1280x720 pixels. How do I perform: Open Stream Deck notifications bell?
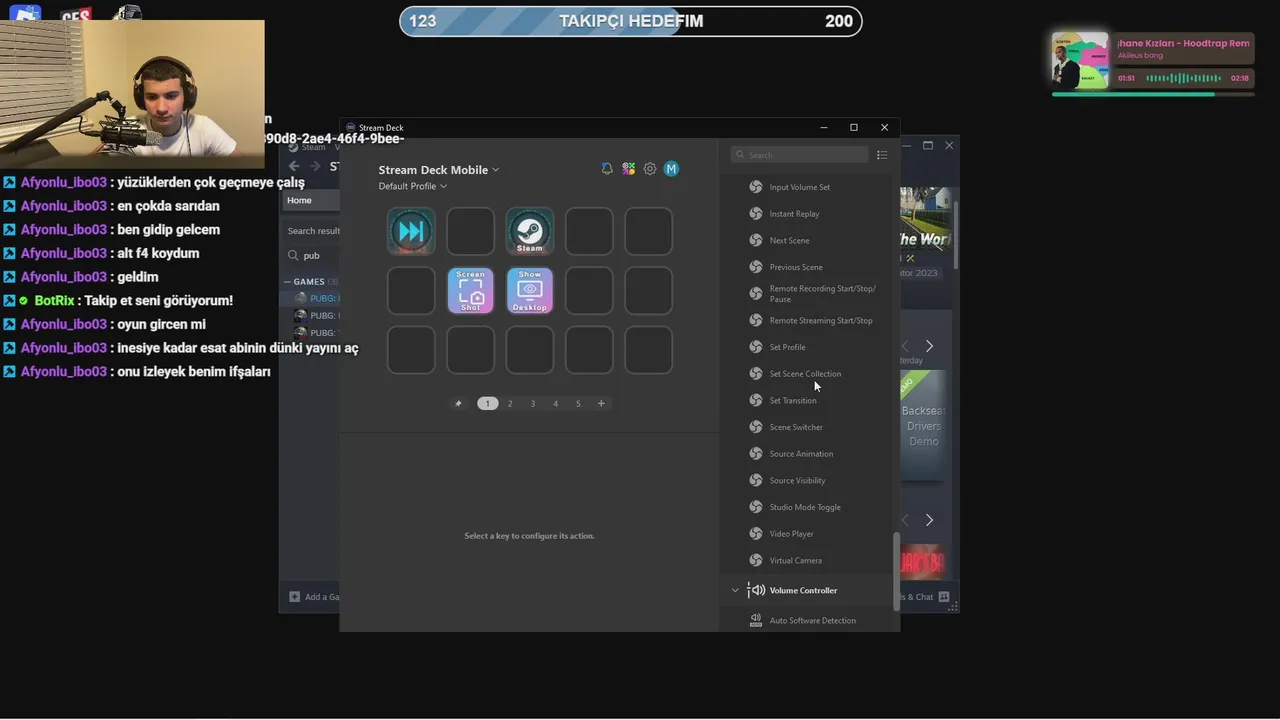pyautogui.click(x=607, y=169)
